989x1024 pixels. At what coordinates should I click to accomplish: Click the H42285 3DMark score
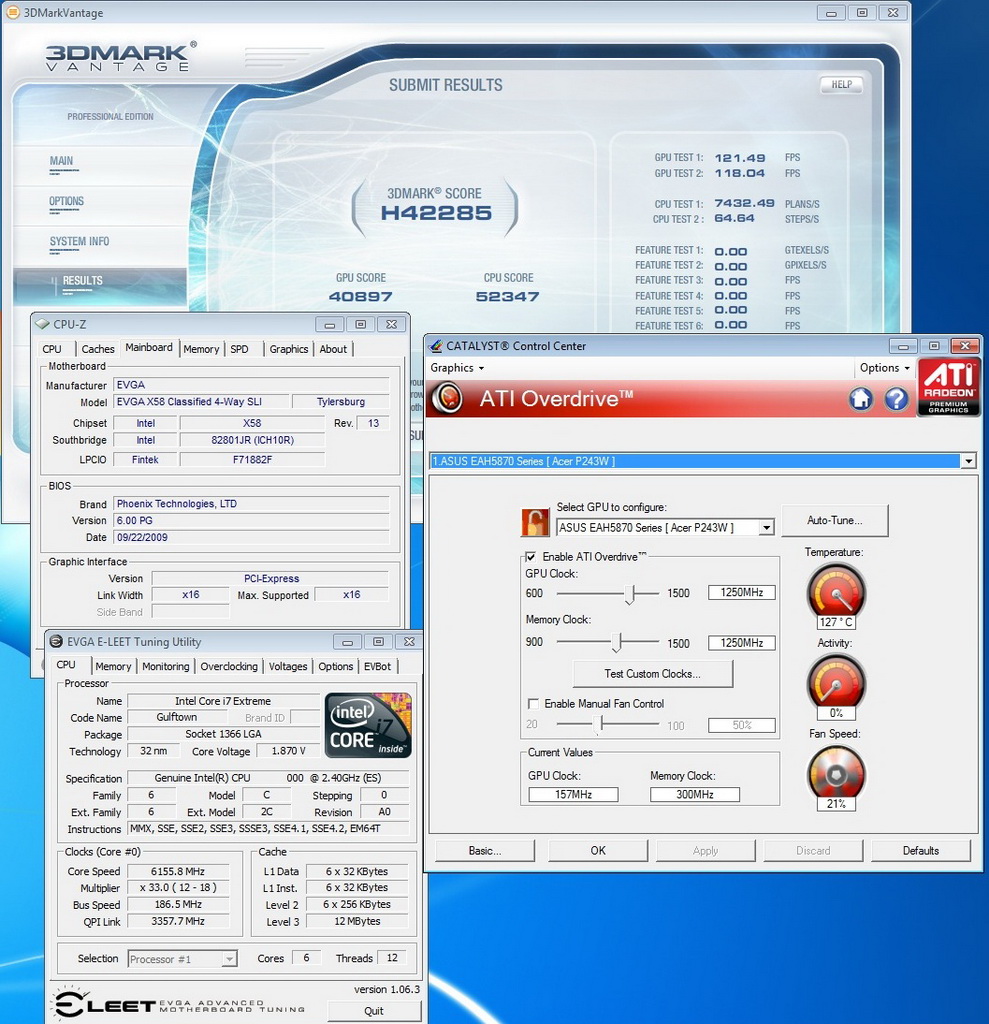[x=436, y=213]
